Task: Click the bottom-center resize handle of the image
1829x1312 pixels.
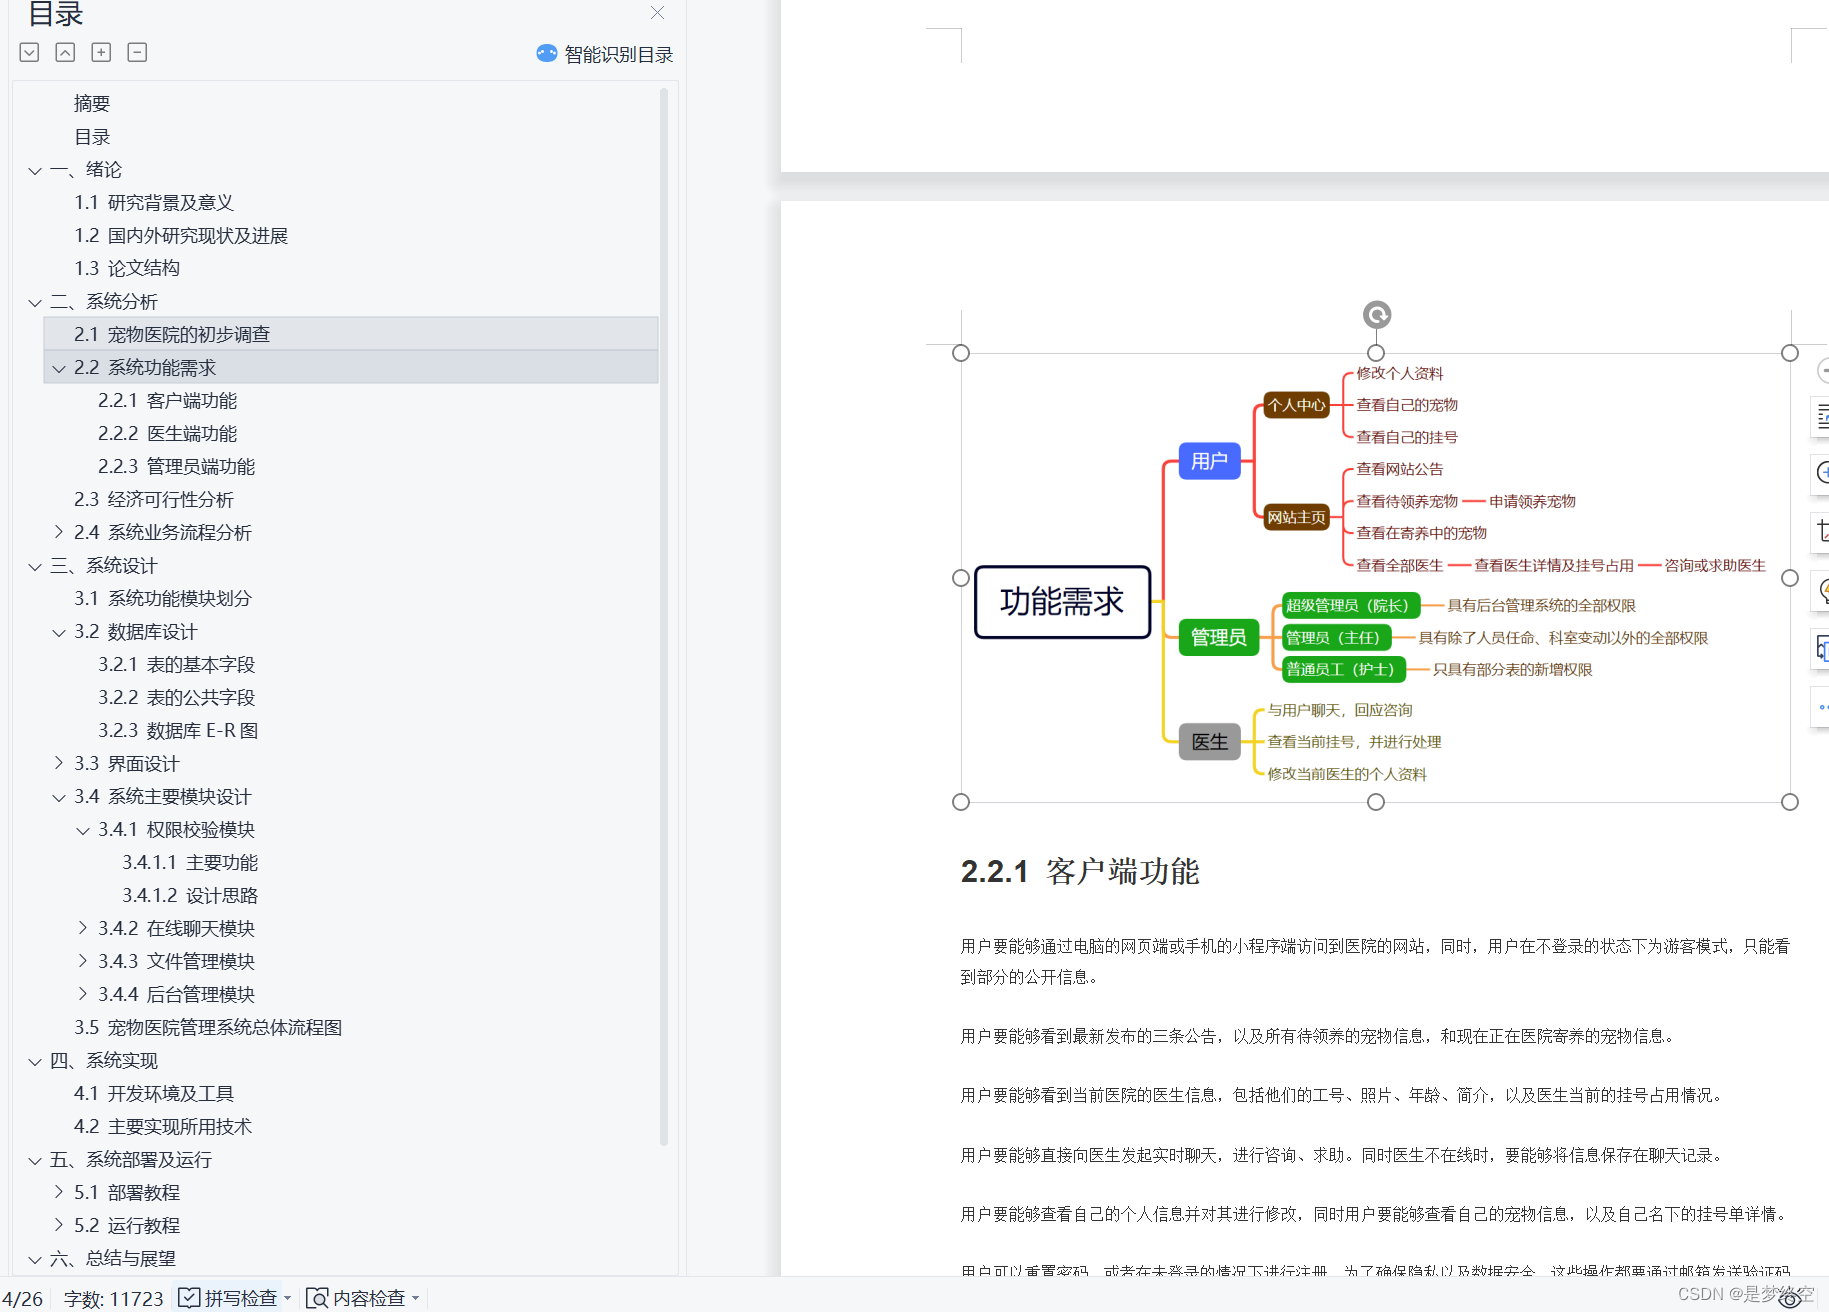Action: (1376, 802)
